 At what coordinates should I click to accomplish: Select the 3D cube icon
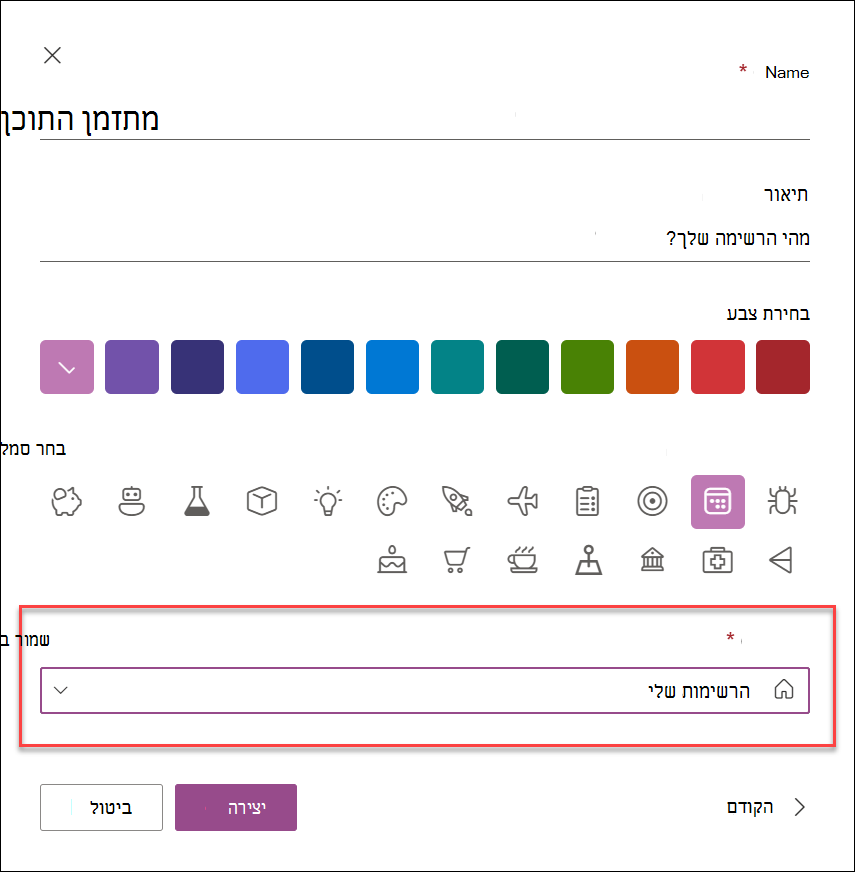pyautogui.click(x=262, y=502)
